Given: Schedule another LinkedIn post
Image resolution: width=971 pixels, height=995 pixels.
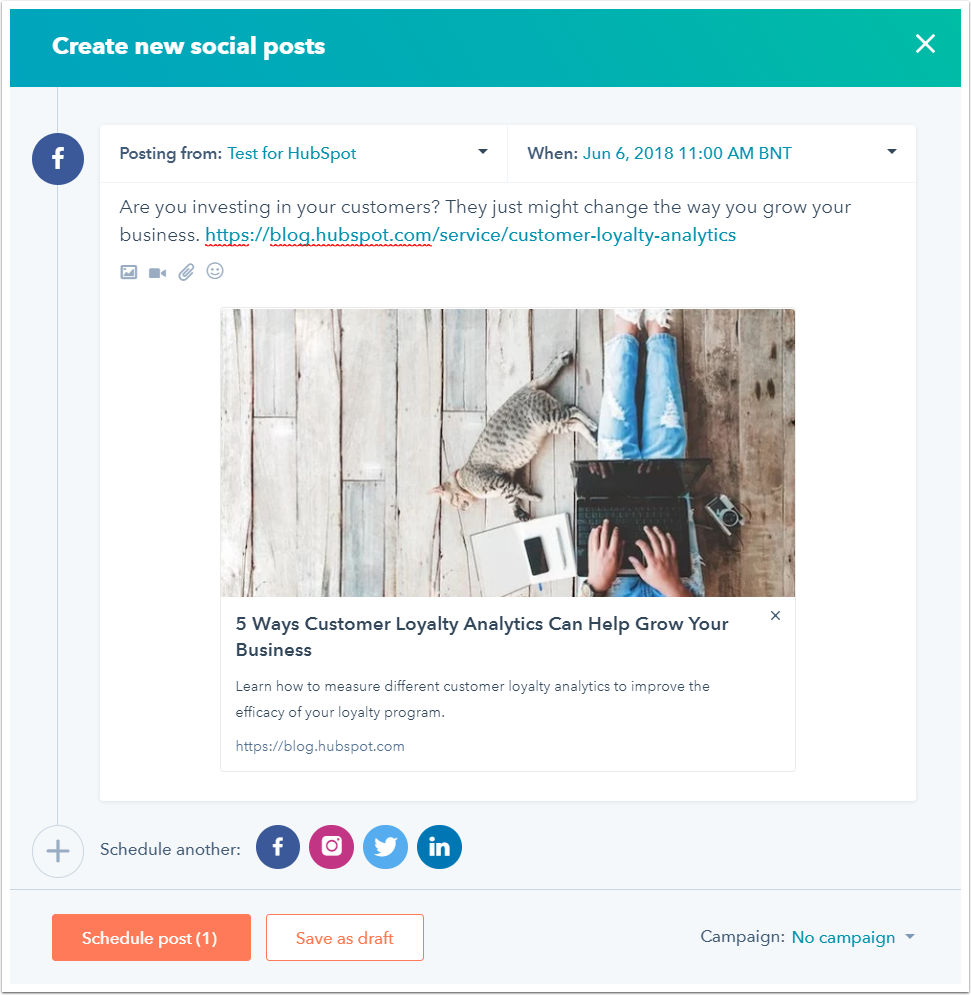Looking at the screenshot, I should click(439, 847).
